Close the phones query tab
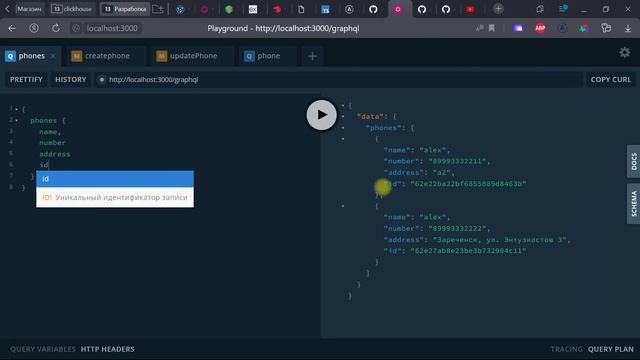The image size is (640, 360). pyautogui.click(x=53, y=56)
